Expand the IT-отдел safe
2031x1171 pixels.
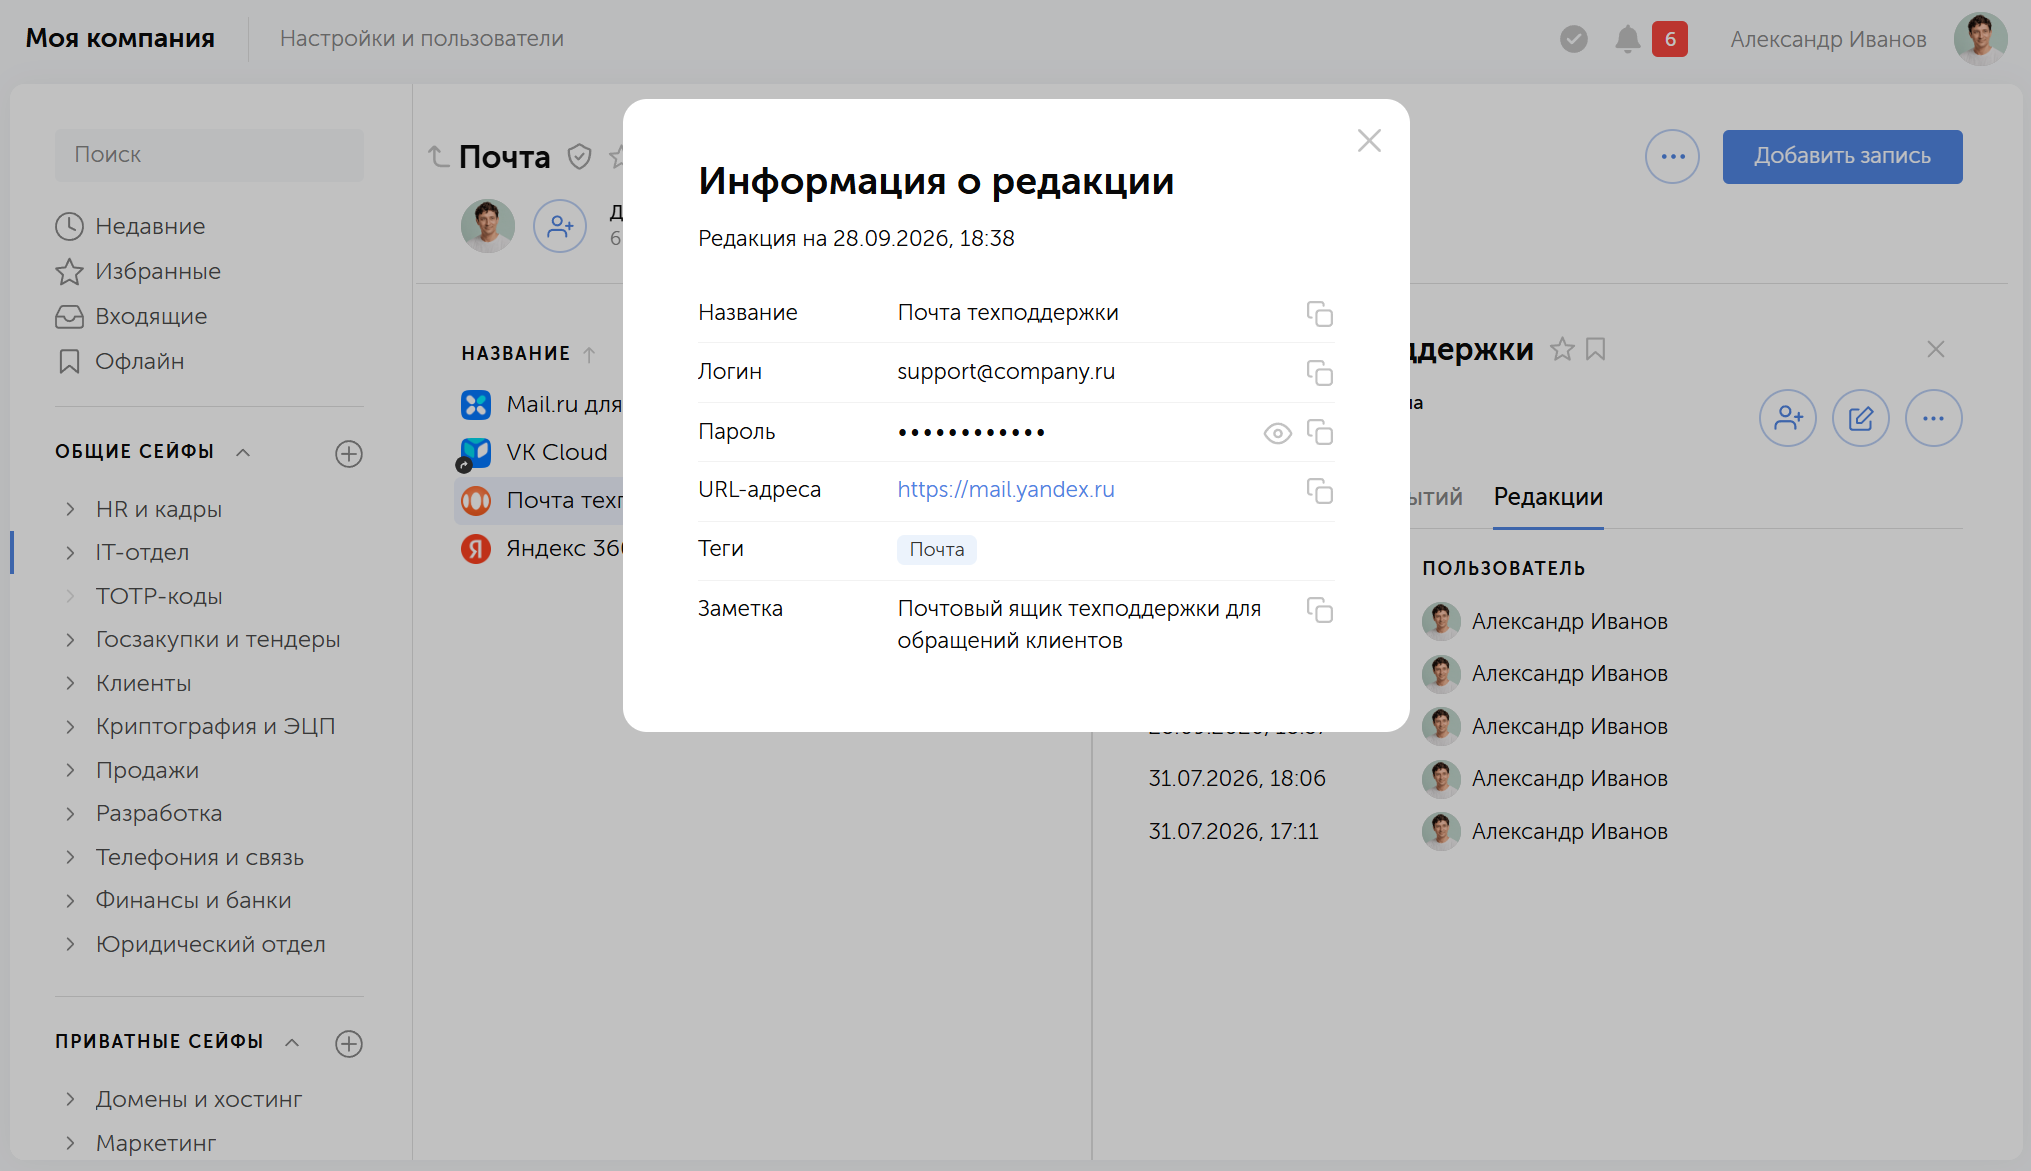(x=70, y=552)
